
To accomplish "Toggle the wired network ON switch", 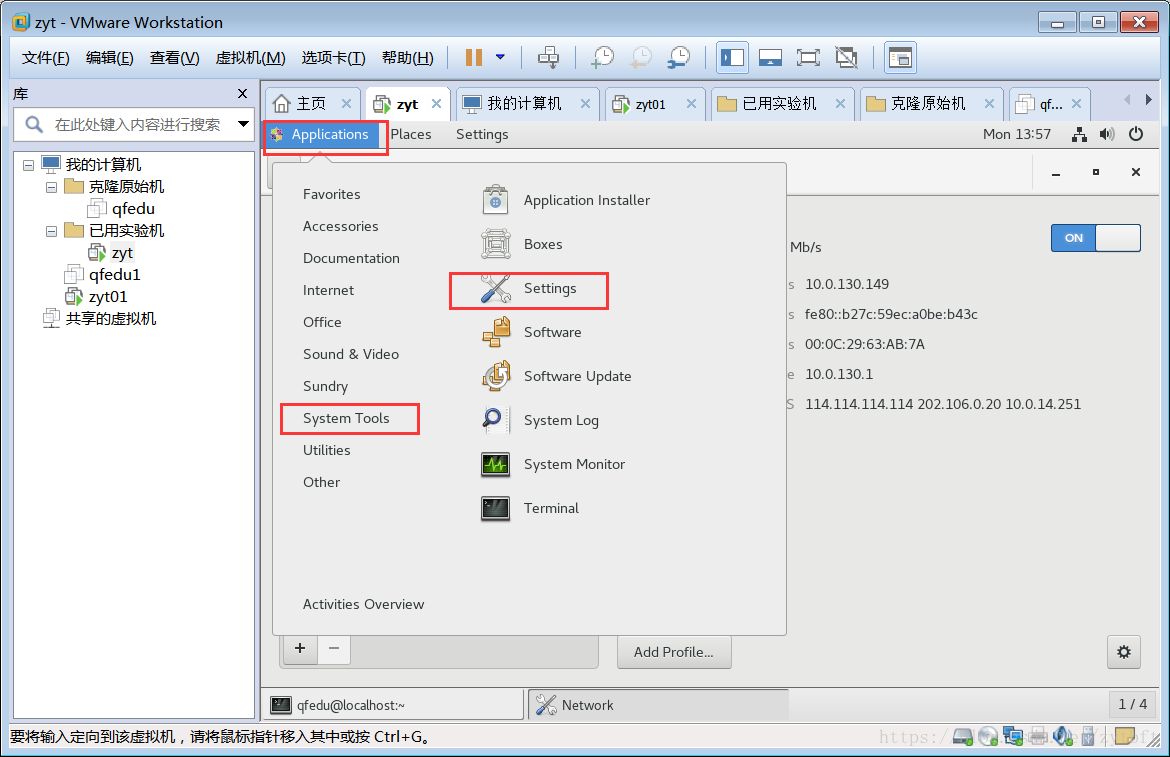I will (x=1095, y=238).
